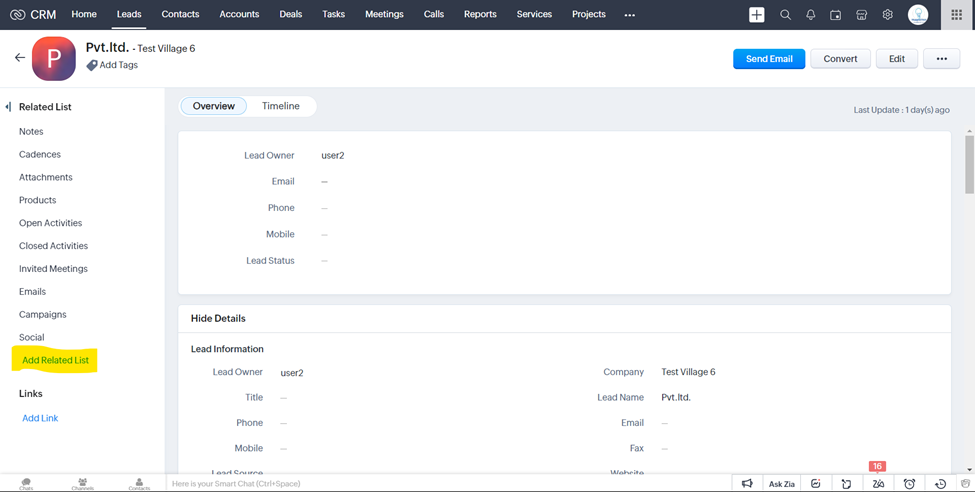Open the Leads module tab
This screenshot has height=492, width=975.
pos(129,14)
